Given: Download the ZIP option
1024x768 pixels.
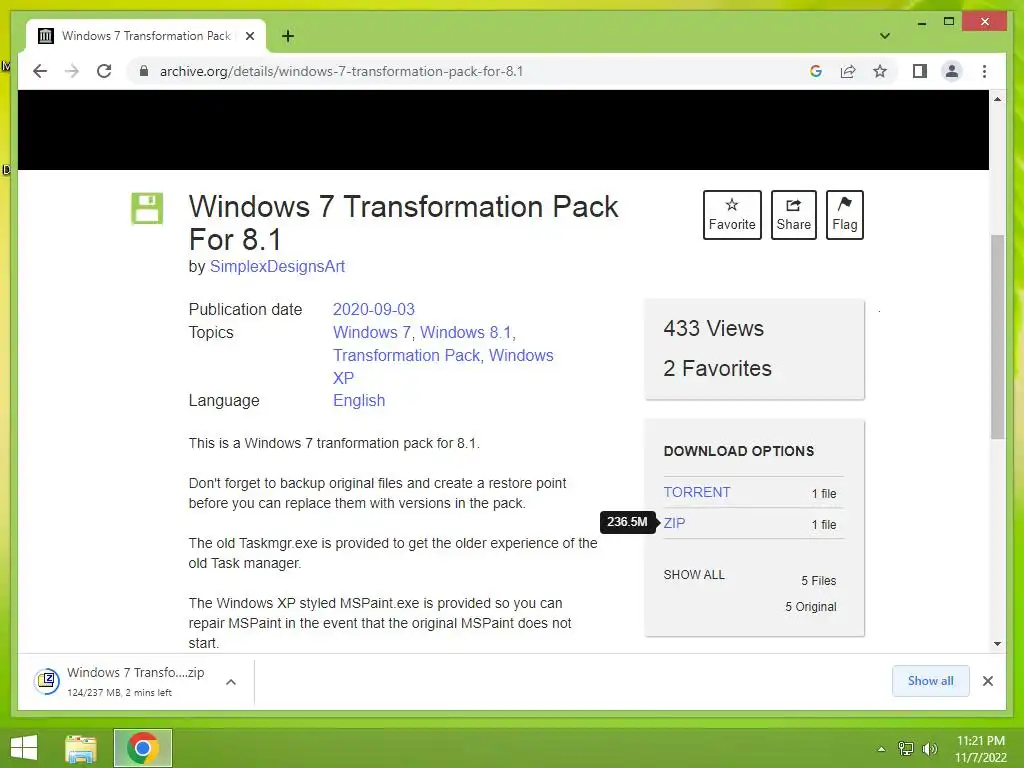Looking at the screenshot, I should tap(674, 523).
